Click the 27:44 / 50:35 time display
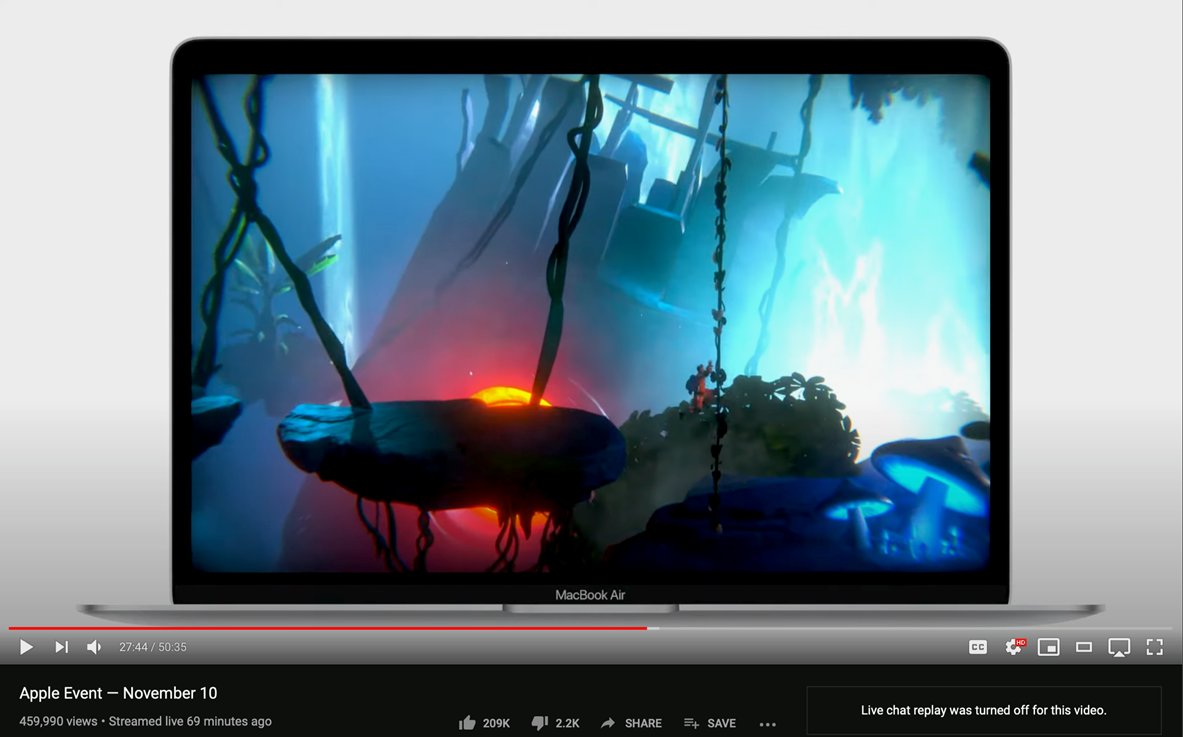 152,647
